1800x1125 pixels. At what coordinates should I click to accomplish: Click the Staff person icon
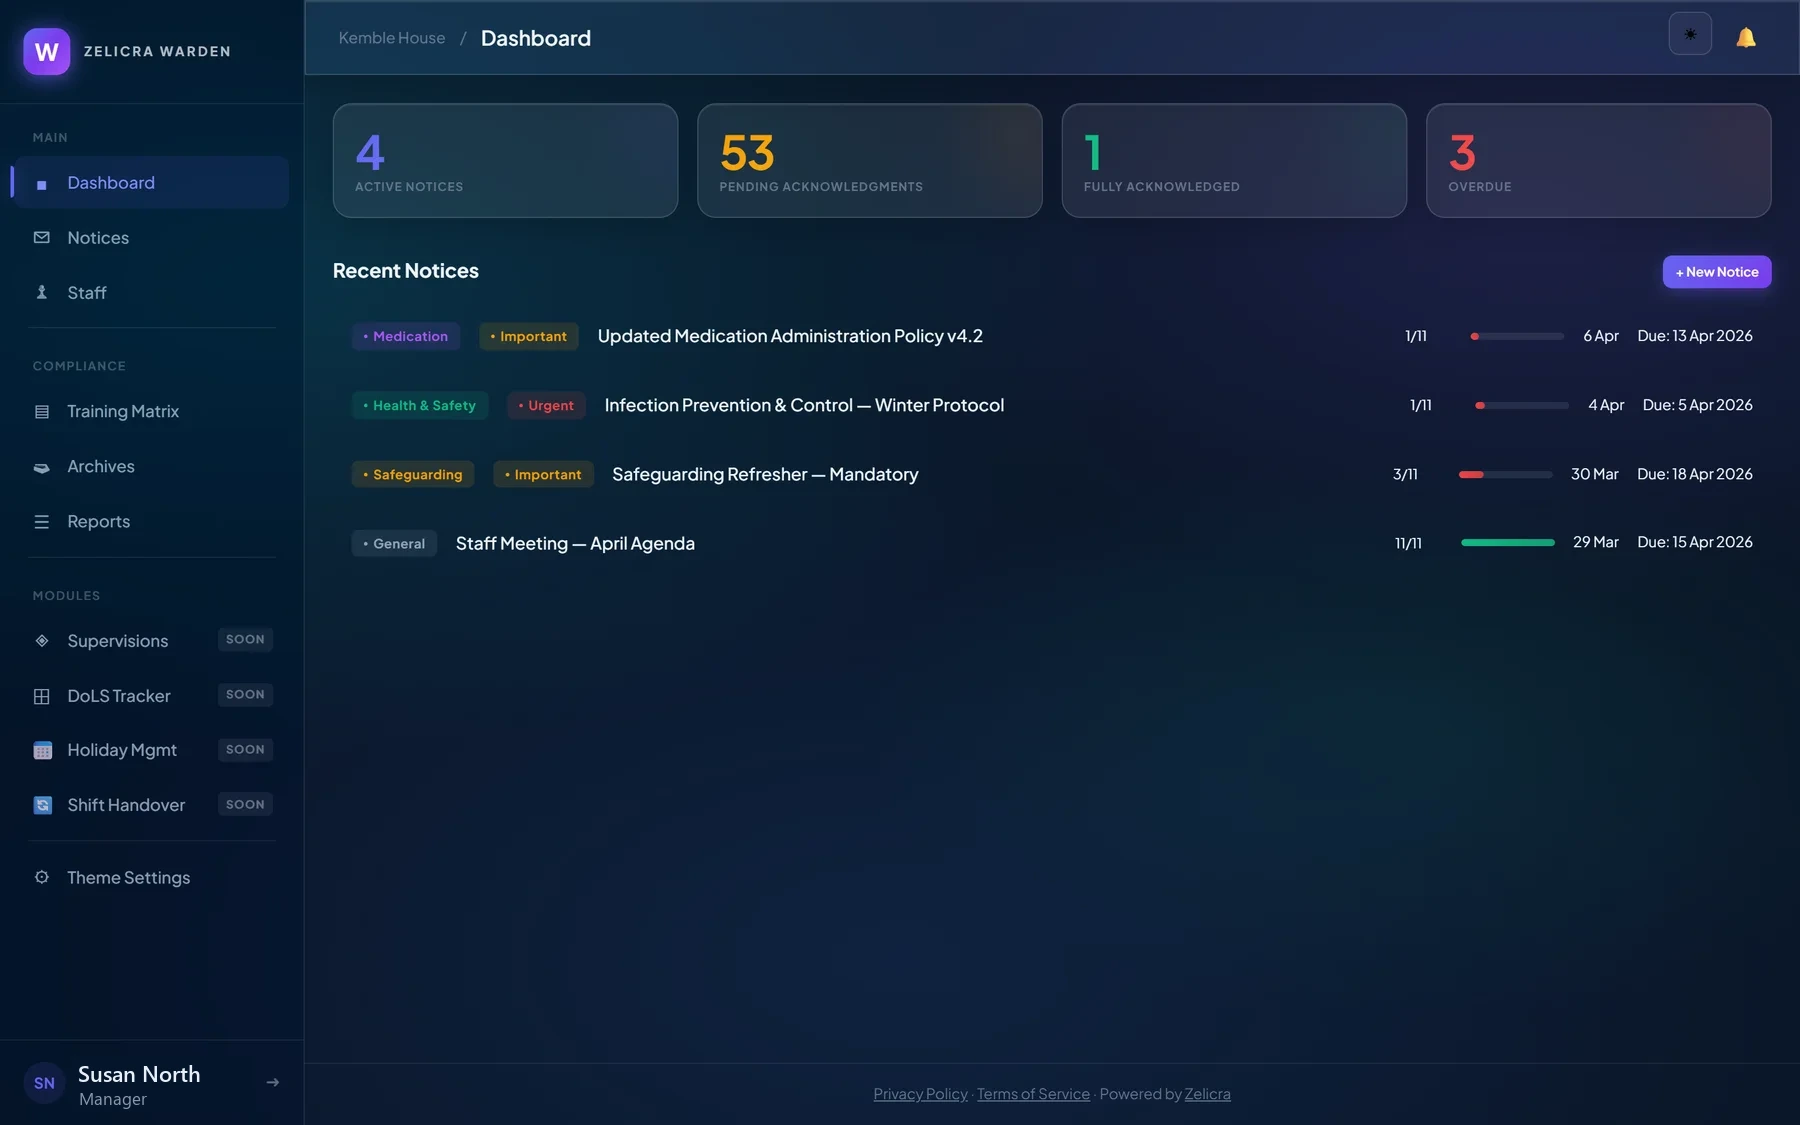click(42, 293)
